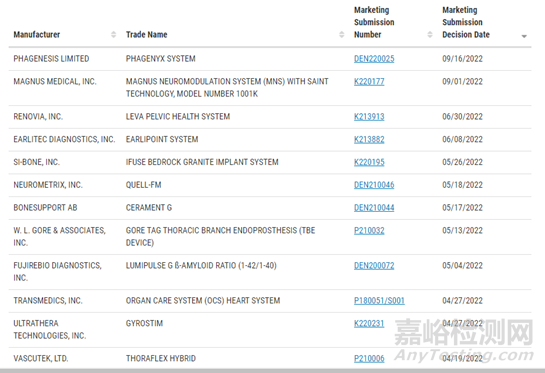Open submission K220177 link
The image size is (545, 373).
coord(369,82)
